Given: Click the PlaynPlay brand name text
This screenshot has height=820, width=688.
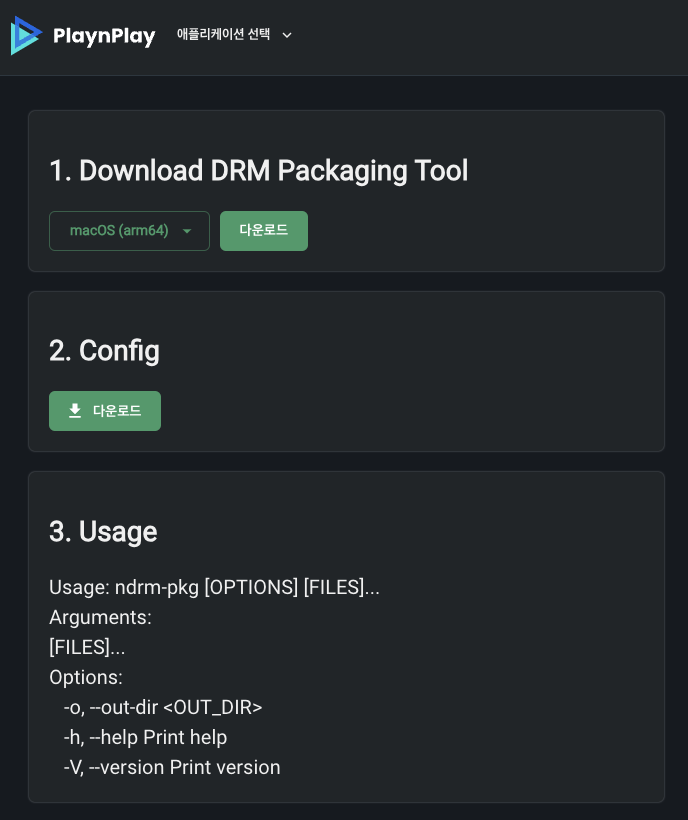Looking at the screenshot, I should [x=104, y=37].
